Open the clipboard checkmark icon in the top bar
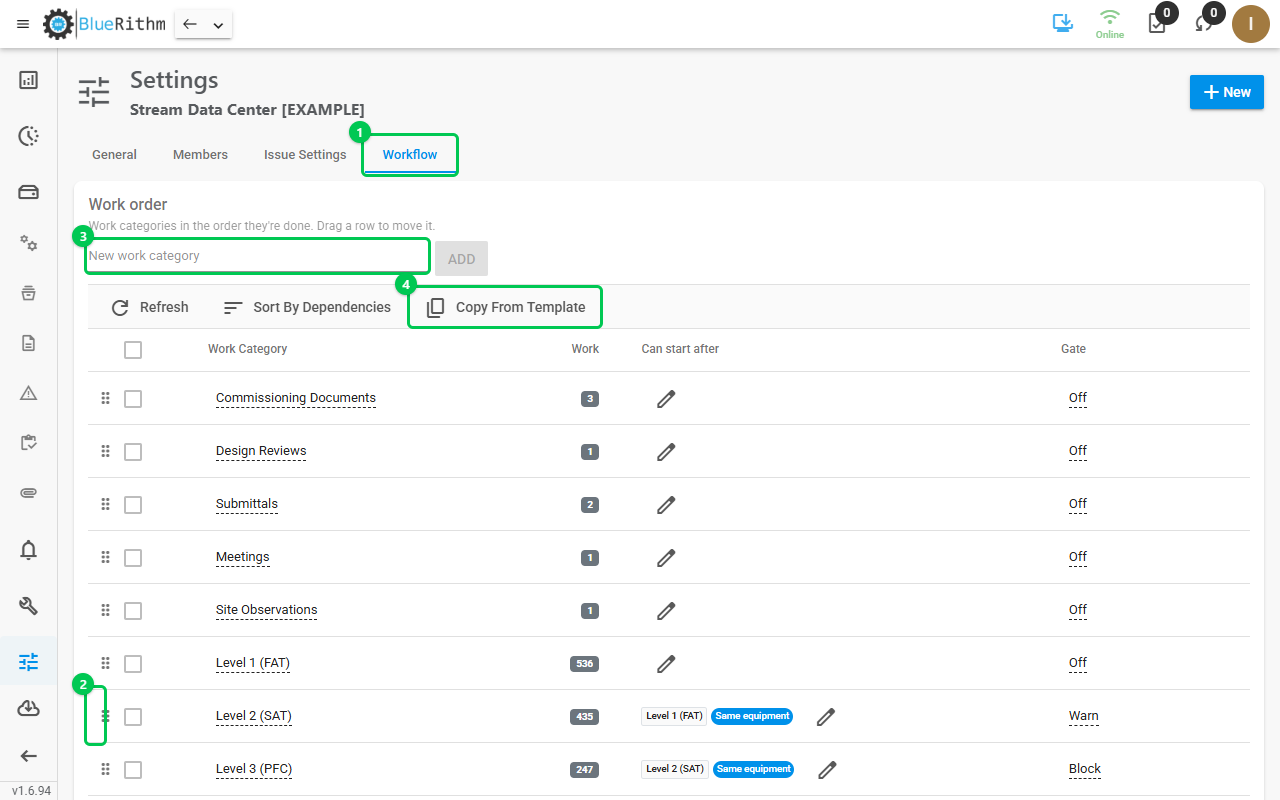 tap(1157, 24)
